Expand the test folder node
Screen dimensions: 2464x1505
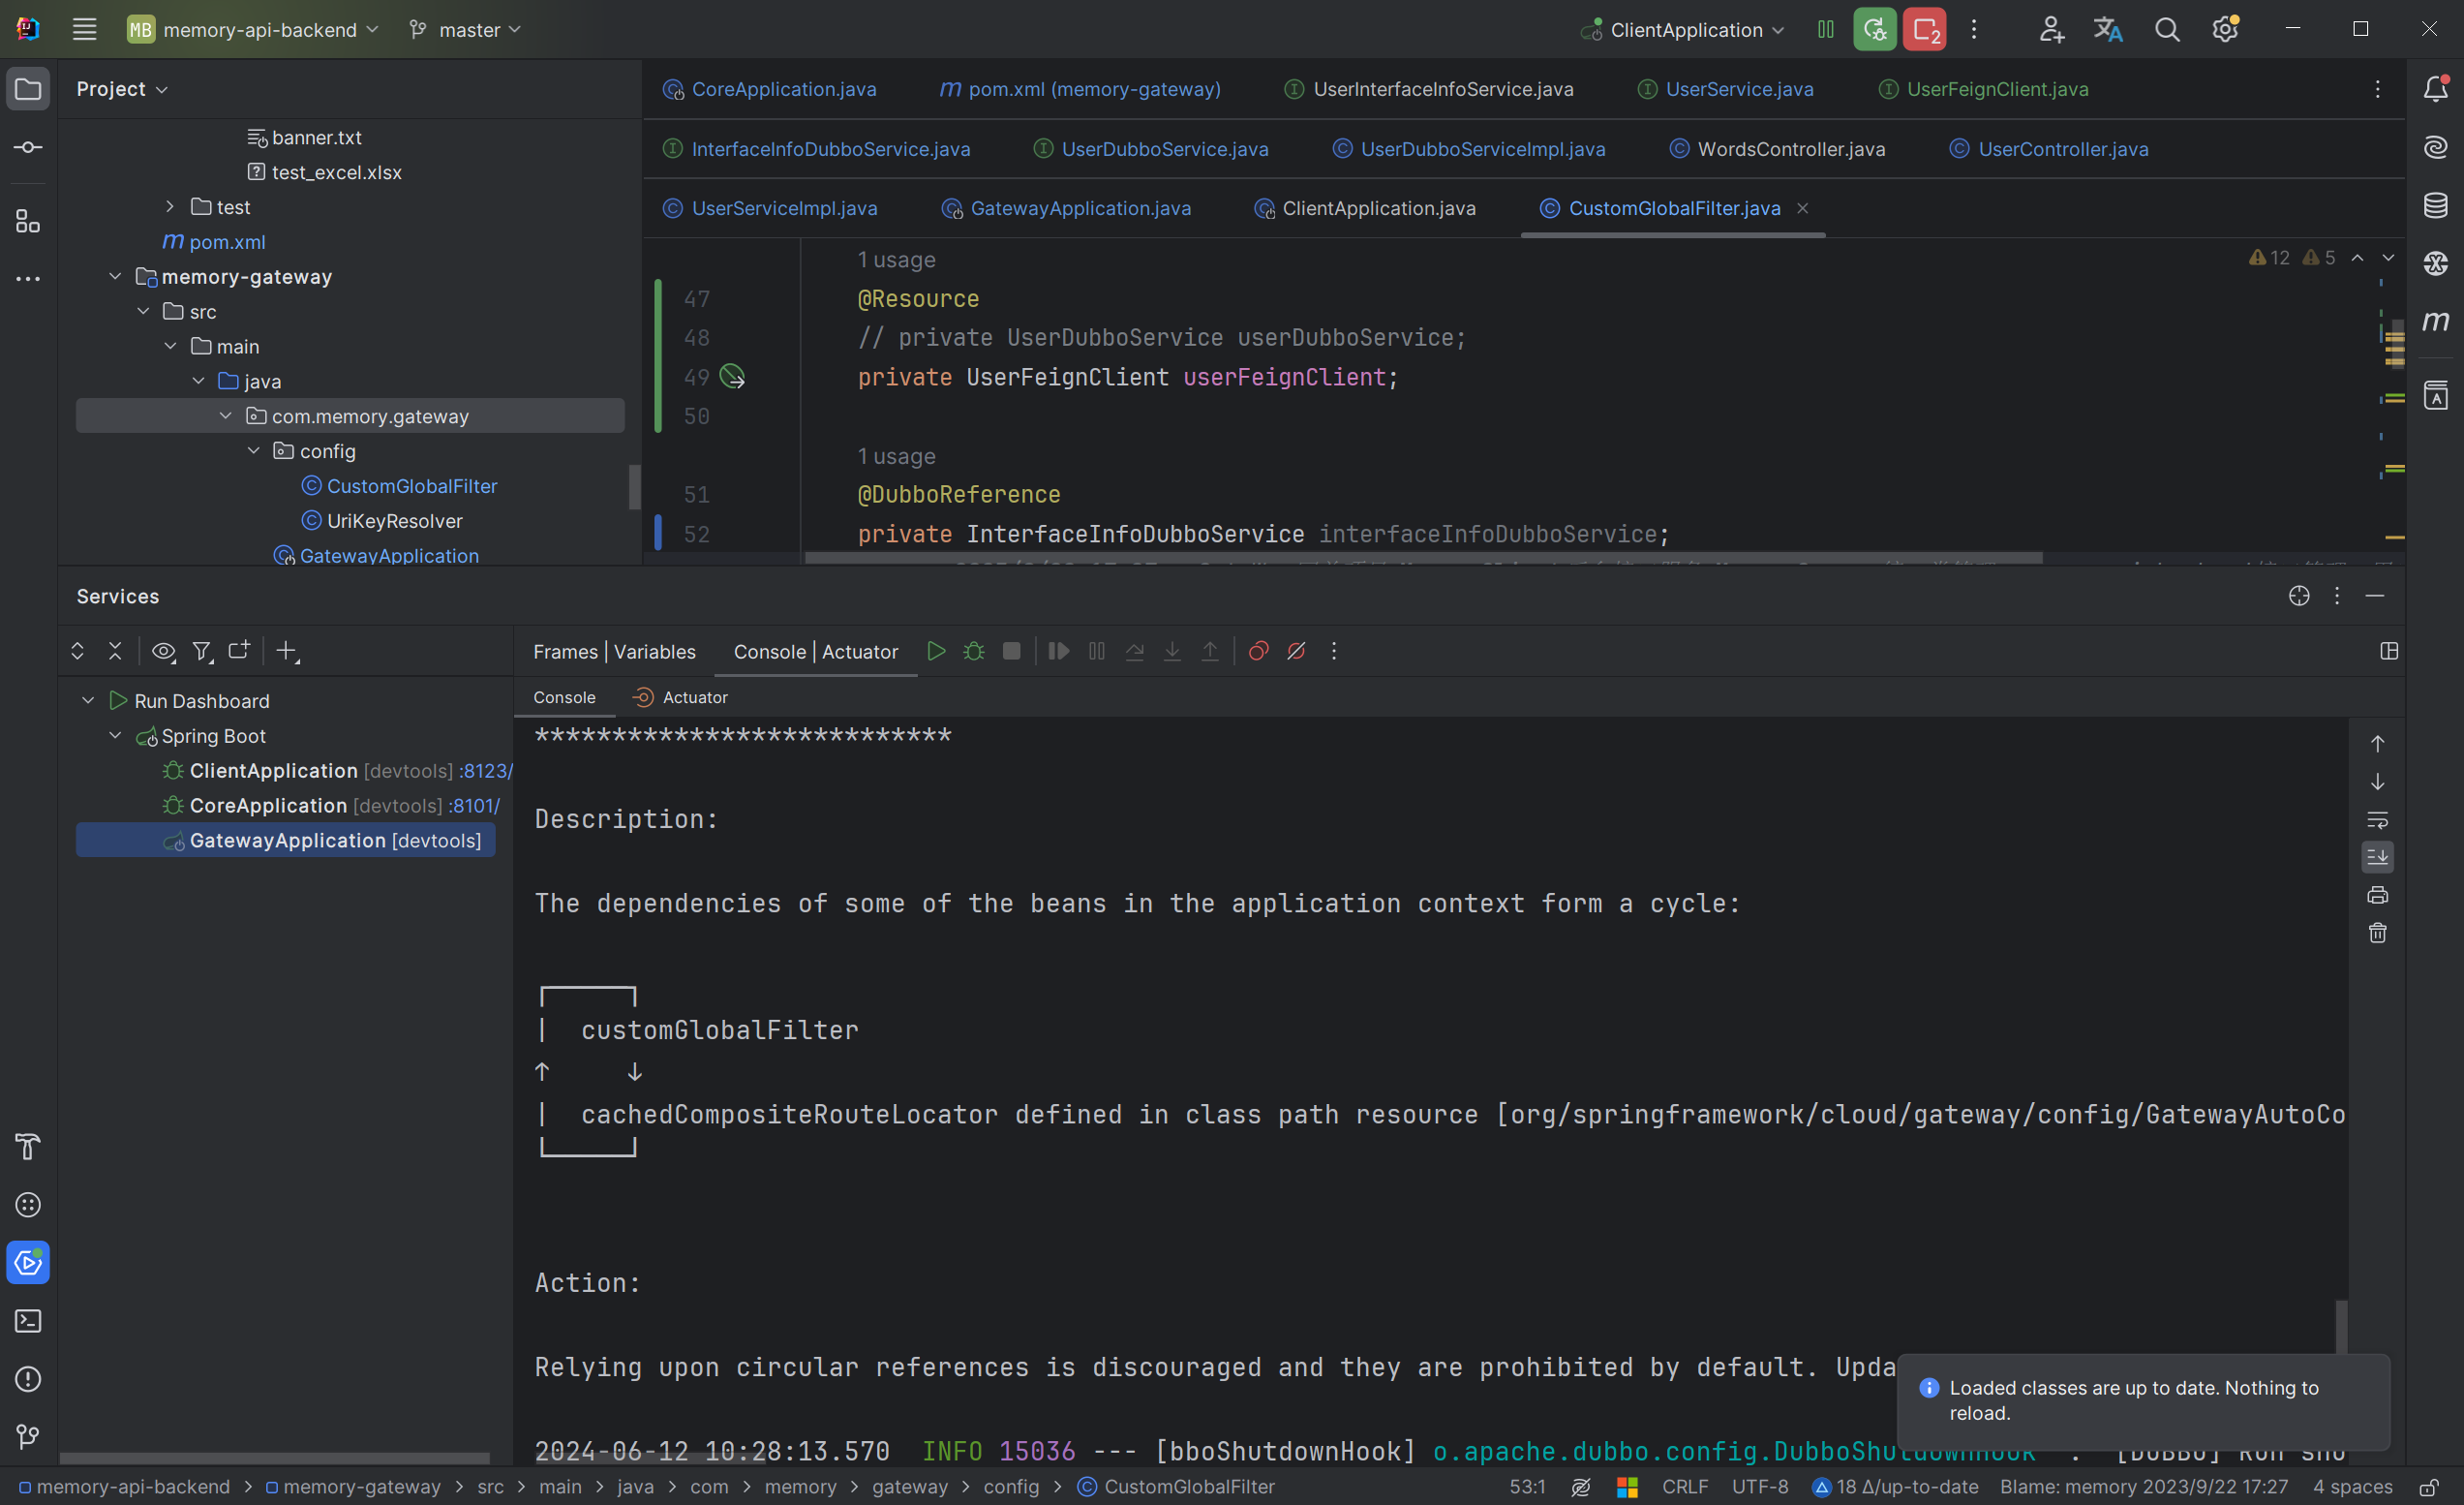[170, 206]
